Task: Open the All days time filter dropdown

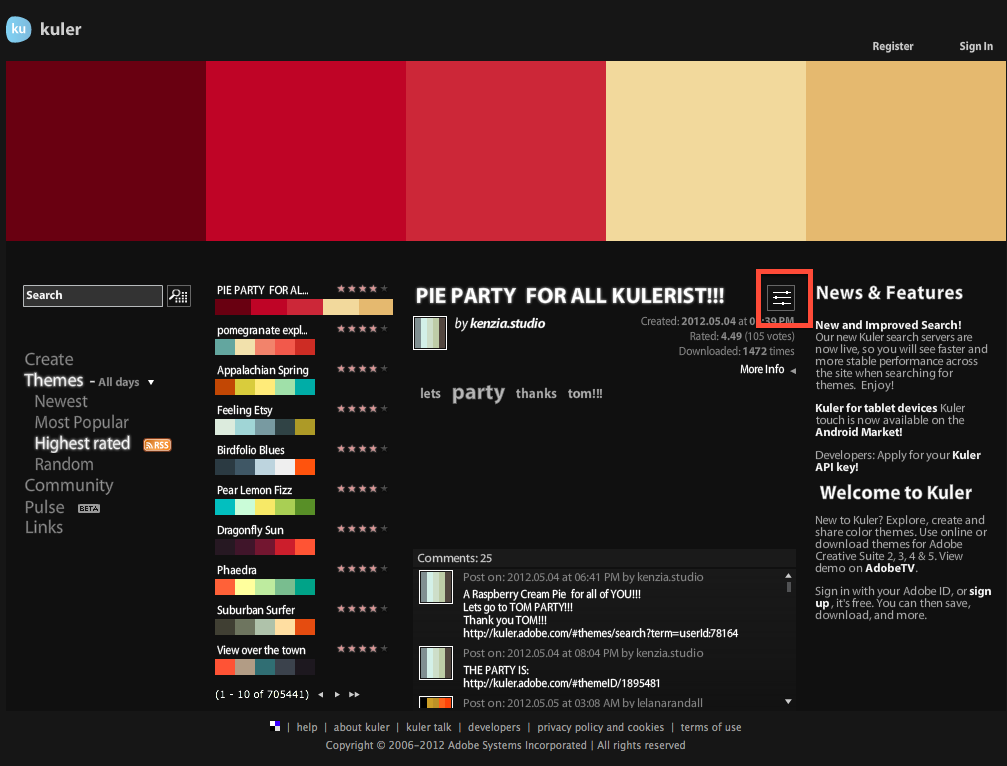Action: click(126, 382)
